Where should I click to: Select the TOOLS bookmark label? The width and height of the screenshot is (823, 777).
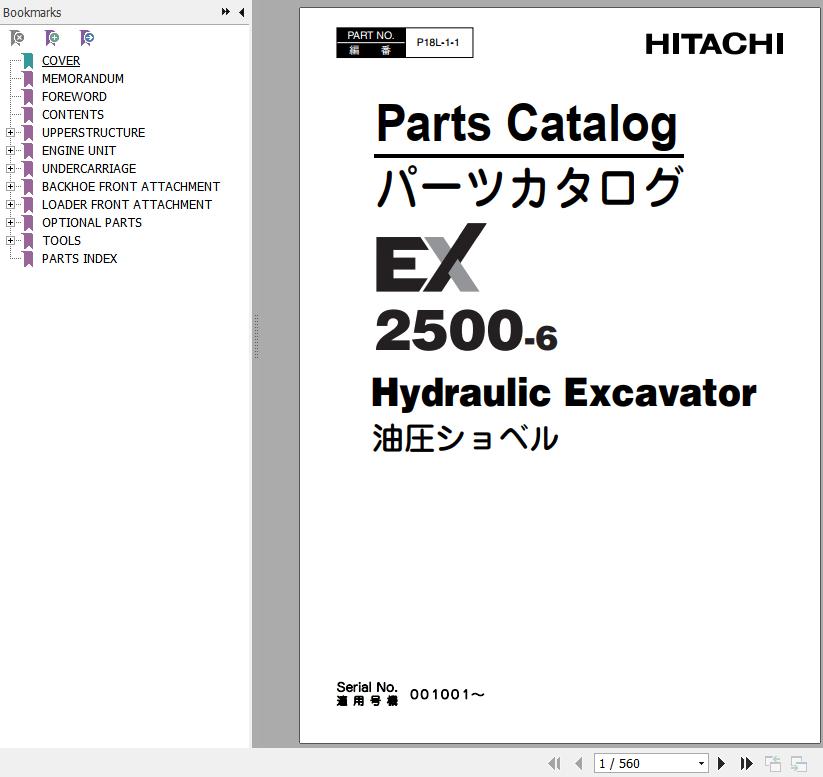point(61,240)
